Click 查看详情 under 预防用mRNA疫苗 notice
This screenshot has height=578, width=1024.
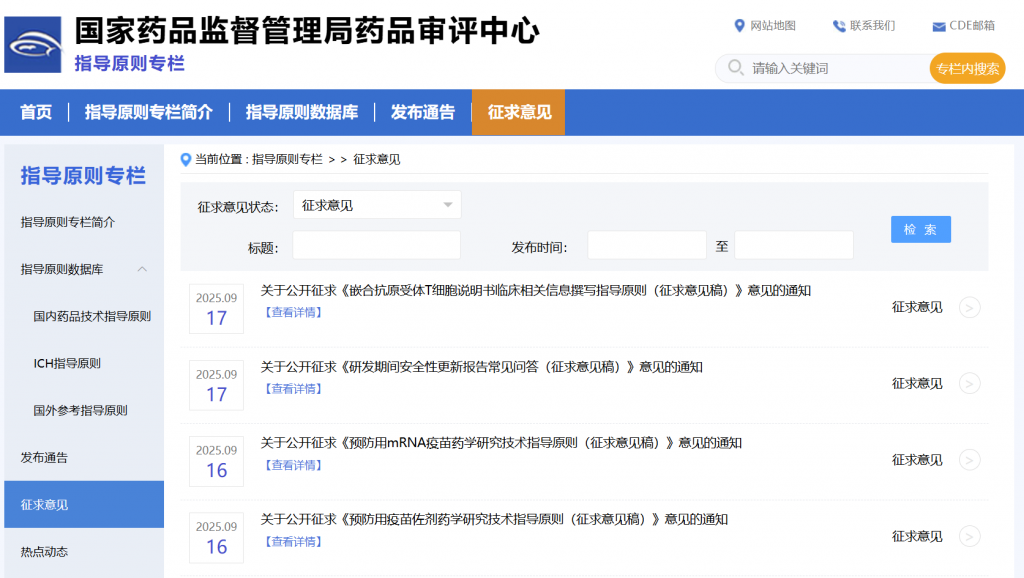pos(293,465)
